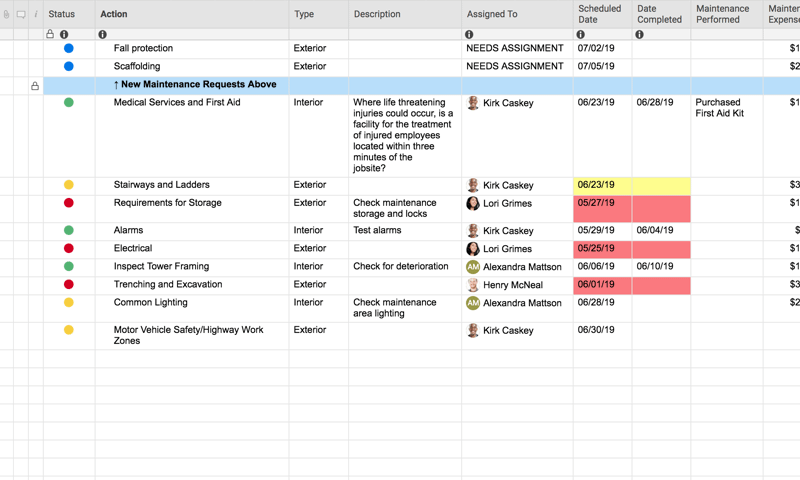This screenshot has width=800, height=480.
Task: Click the Date Completed column header
Action: (661, 14)
